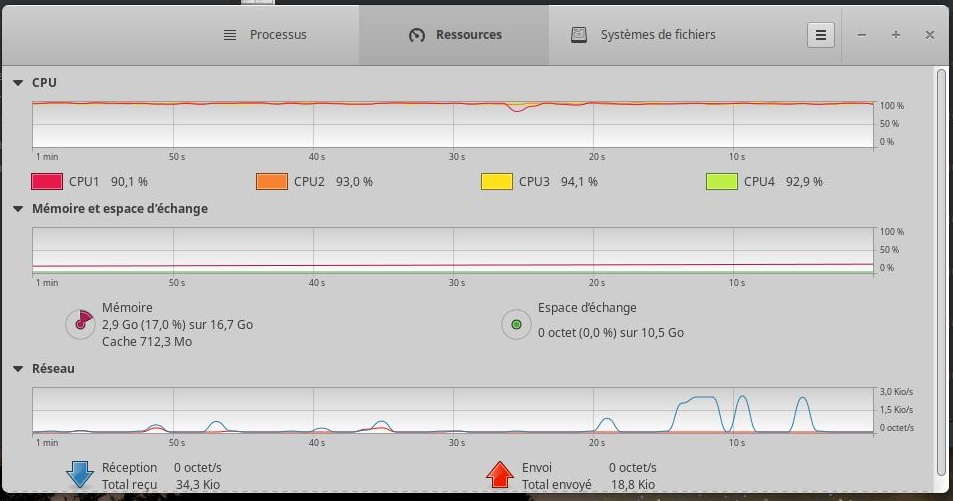Click the Réception blue arrow icon

[x=80, y=474]
